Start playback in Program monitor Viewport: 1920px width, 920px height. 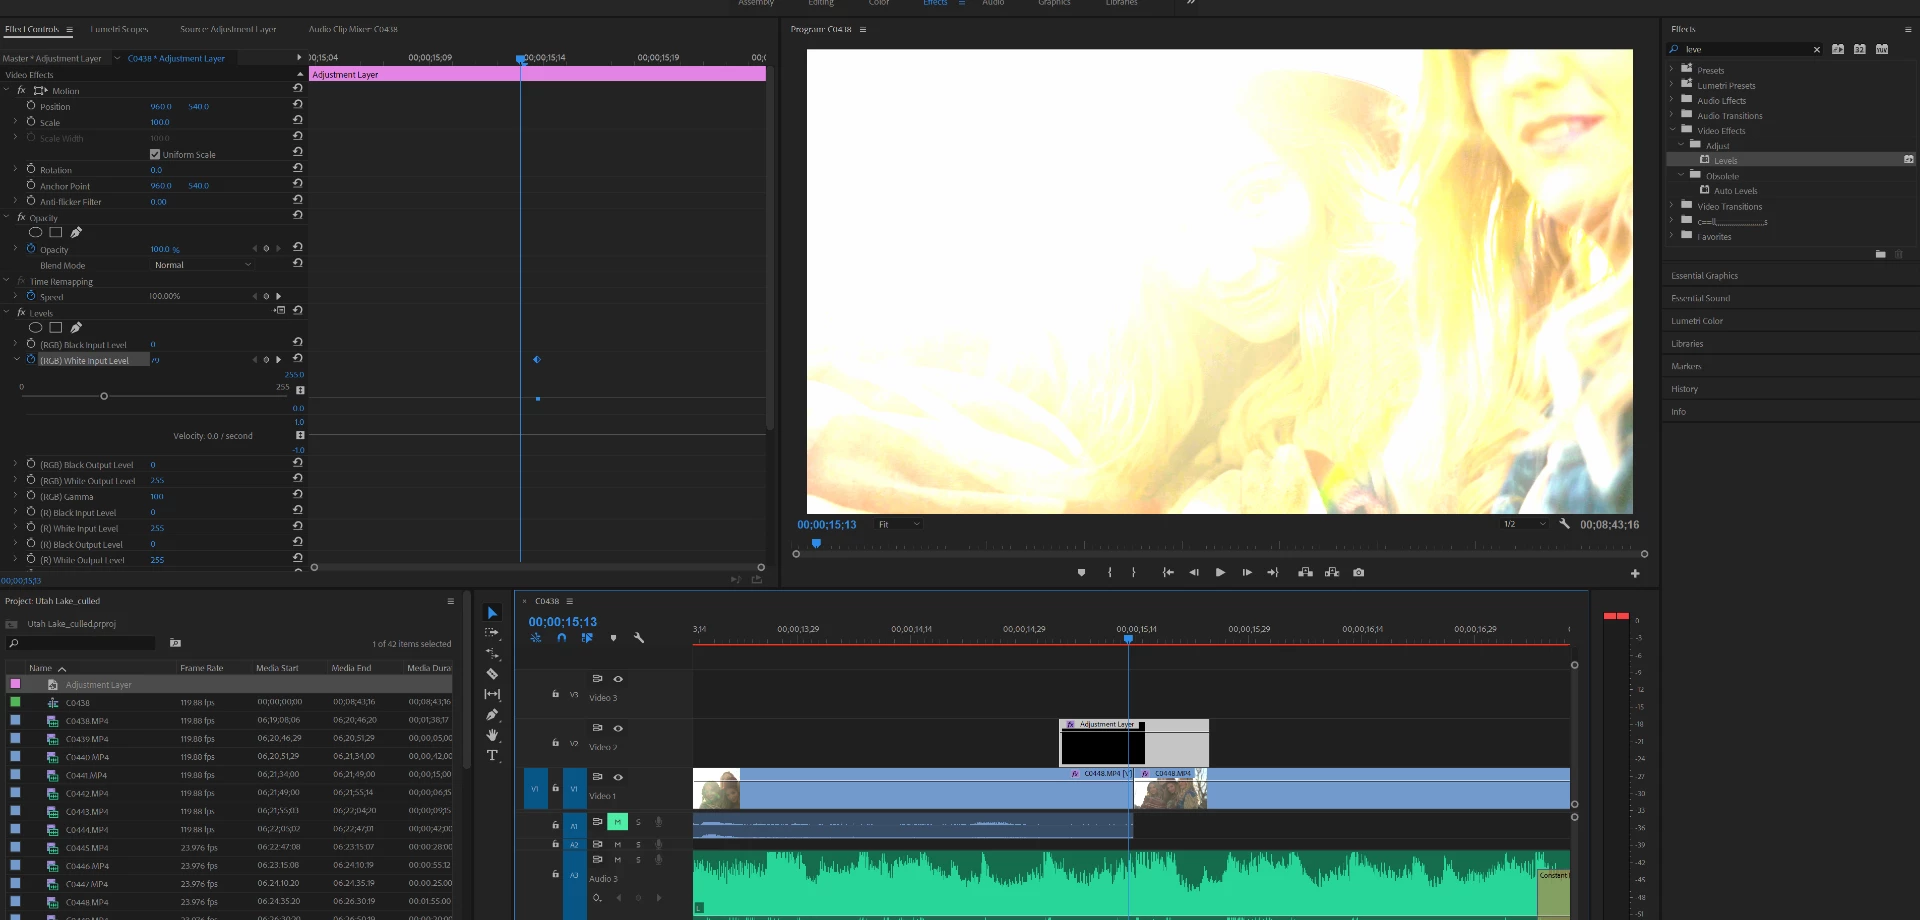1220,573
